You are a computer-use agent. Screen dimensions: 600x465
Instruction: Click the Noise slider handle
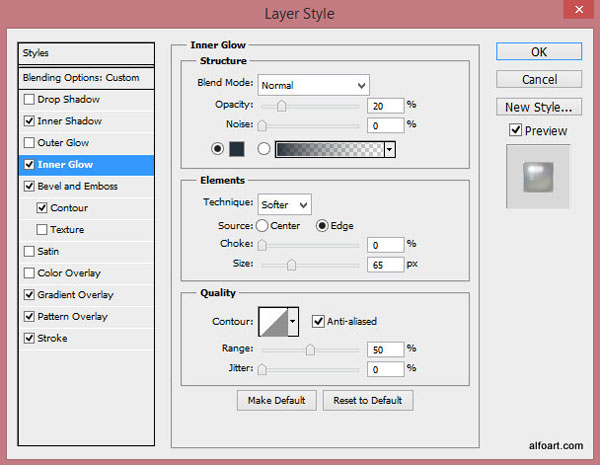[262, 125]
